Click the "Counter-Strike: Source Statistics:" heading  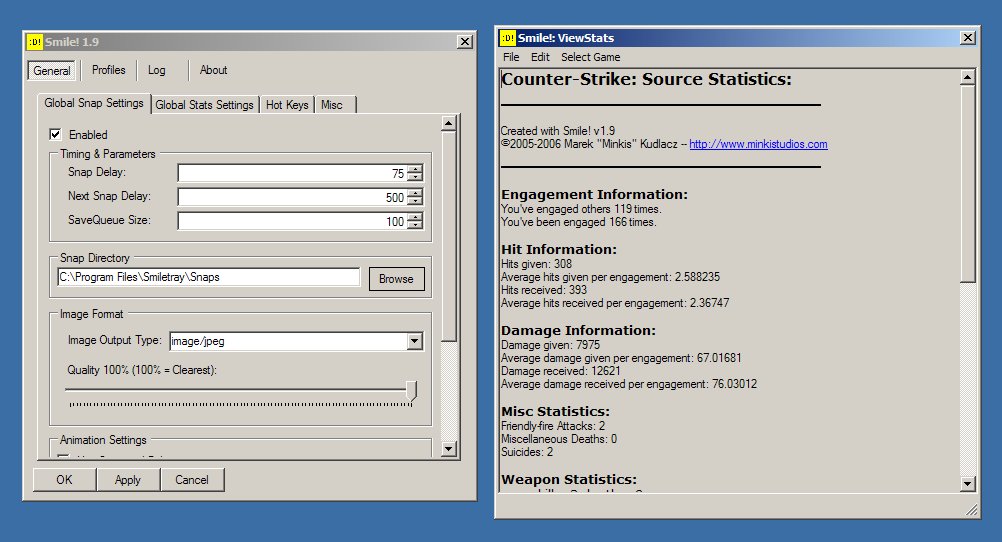point(646,79)
